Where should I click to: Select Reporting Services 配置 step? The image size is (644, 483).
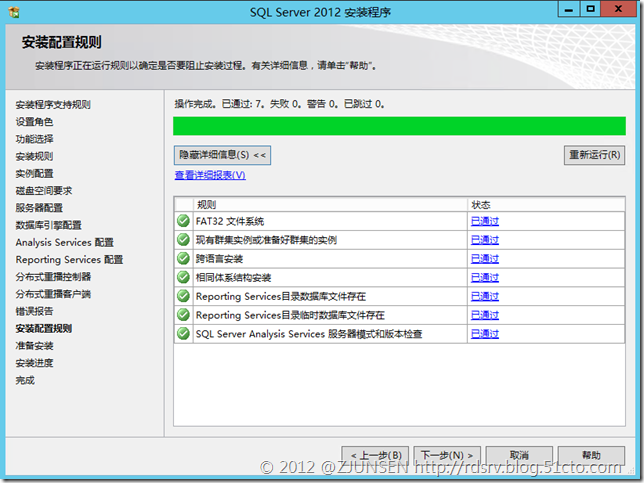tap(69, 260)
